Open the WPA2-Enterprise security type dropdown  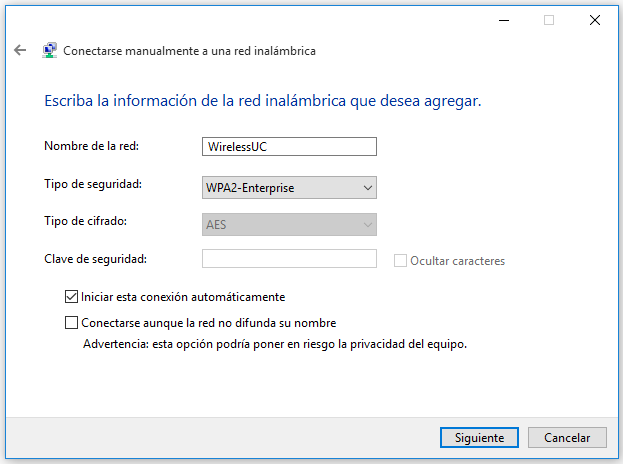tap(289, 187)
